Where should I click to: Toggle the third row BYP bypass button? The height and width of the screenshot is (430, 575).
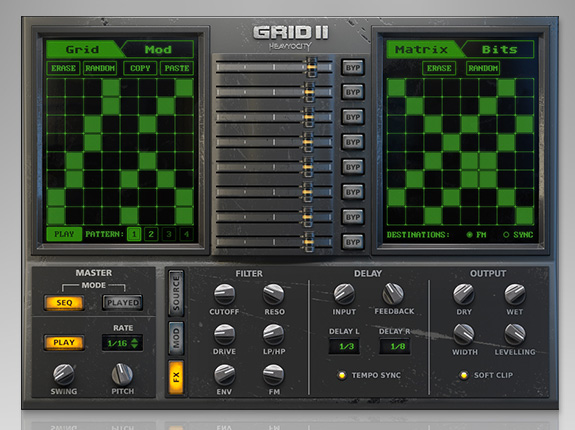coord(353,117)
